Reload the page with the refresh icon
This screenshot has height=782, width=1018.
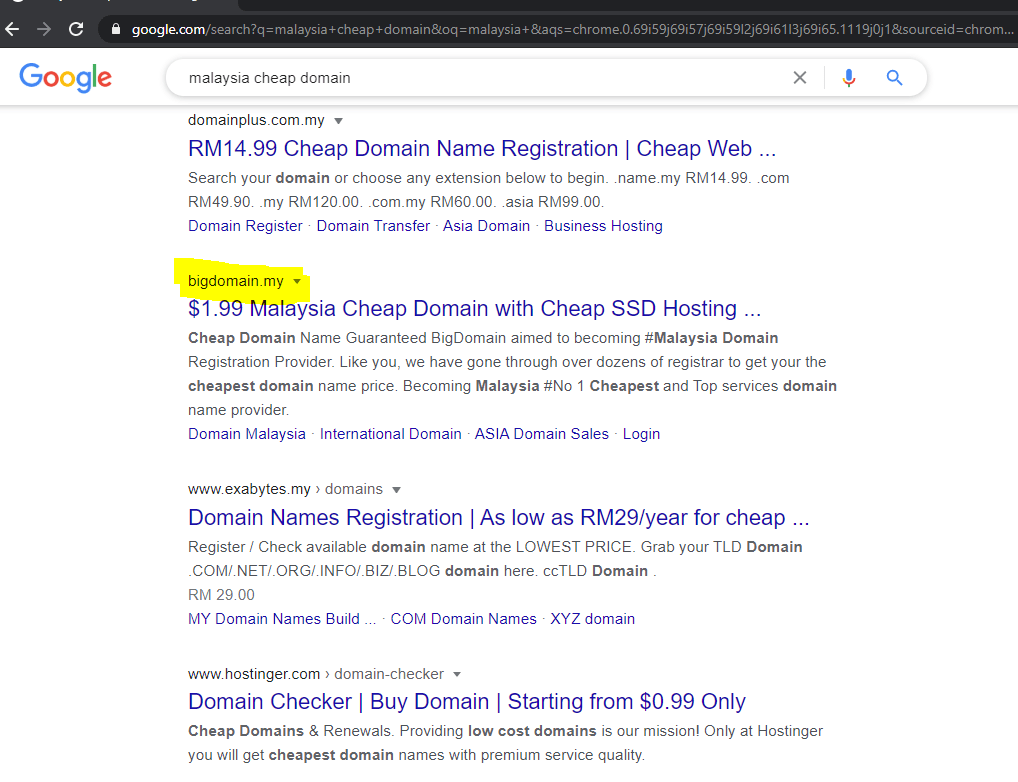click(x=76, y=29)
